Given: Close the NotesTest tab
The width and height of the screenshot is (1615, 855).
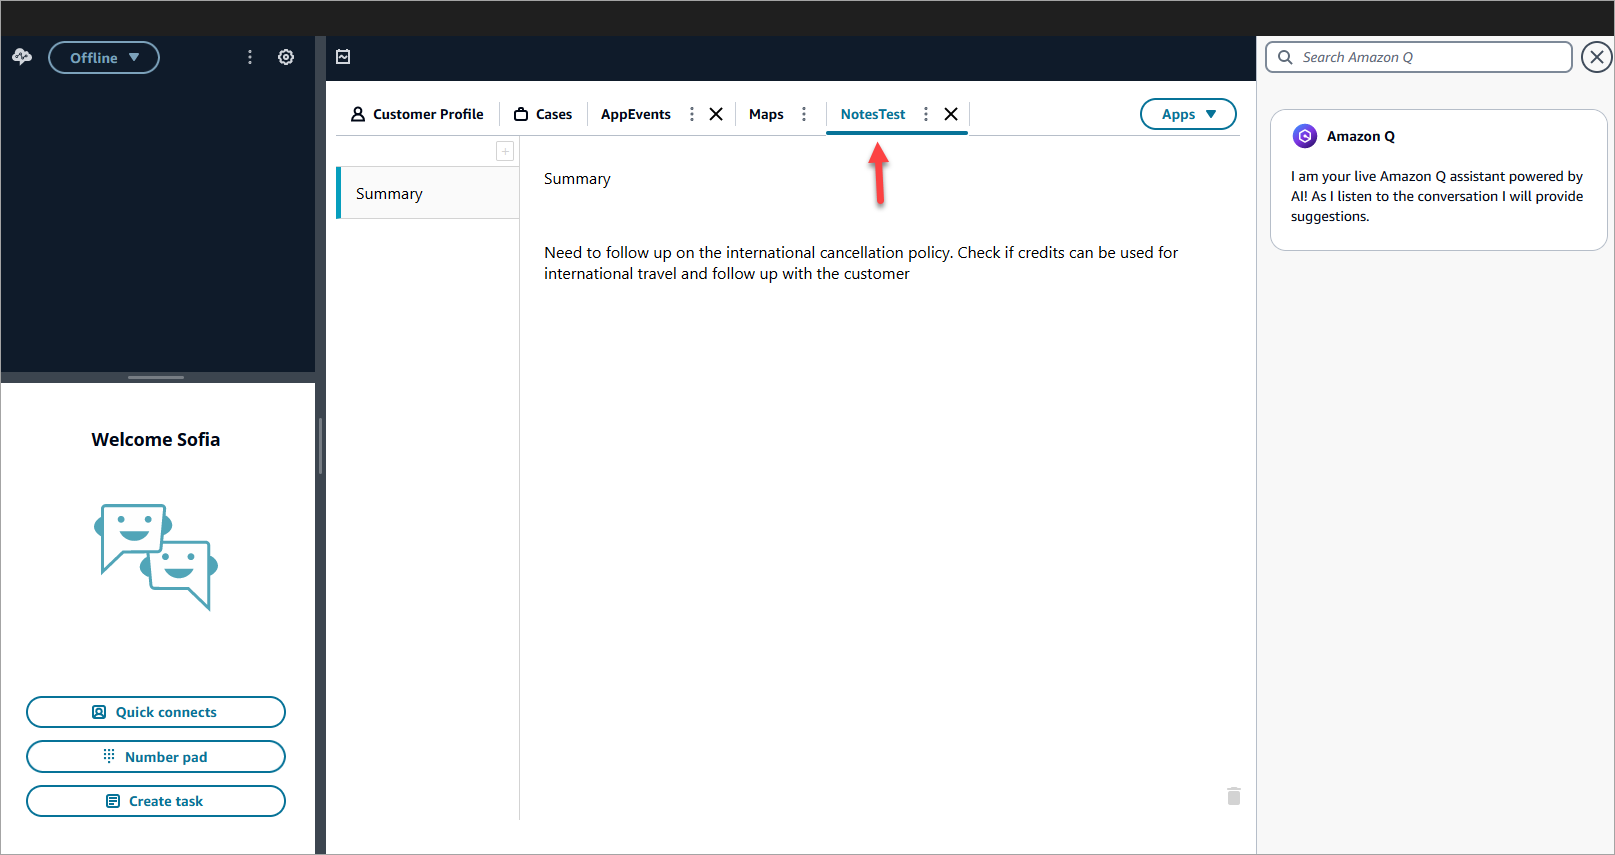Looking at the screenshot, I should coord(951,114).
